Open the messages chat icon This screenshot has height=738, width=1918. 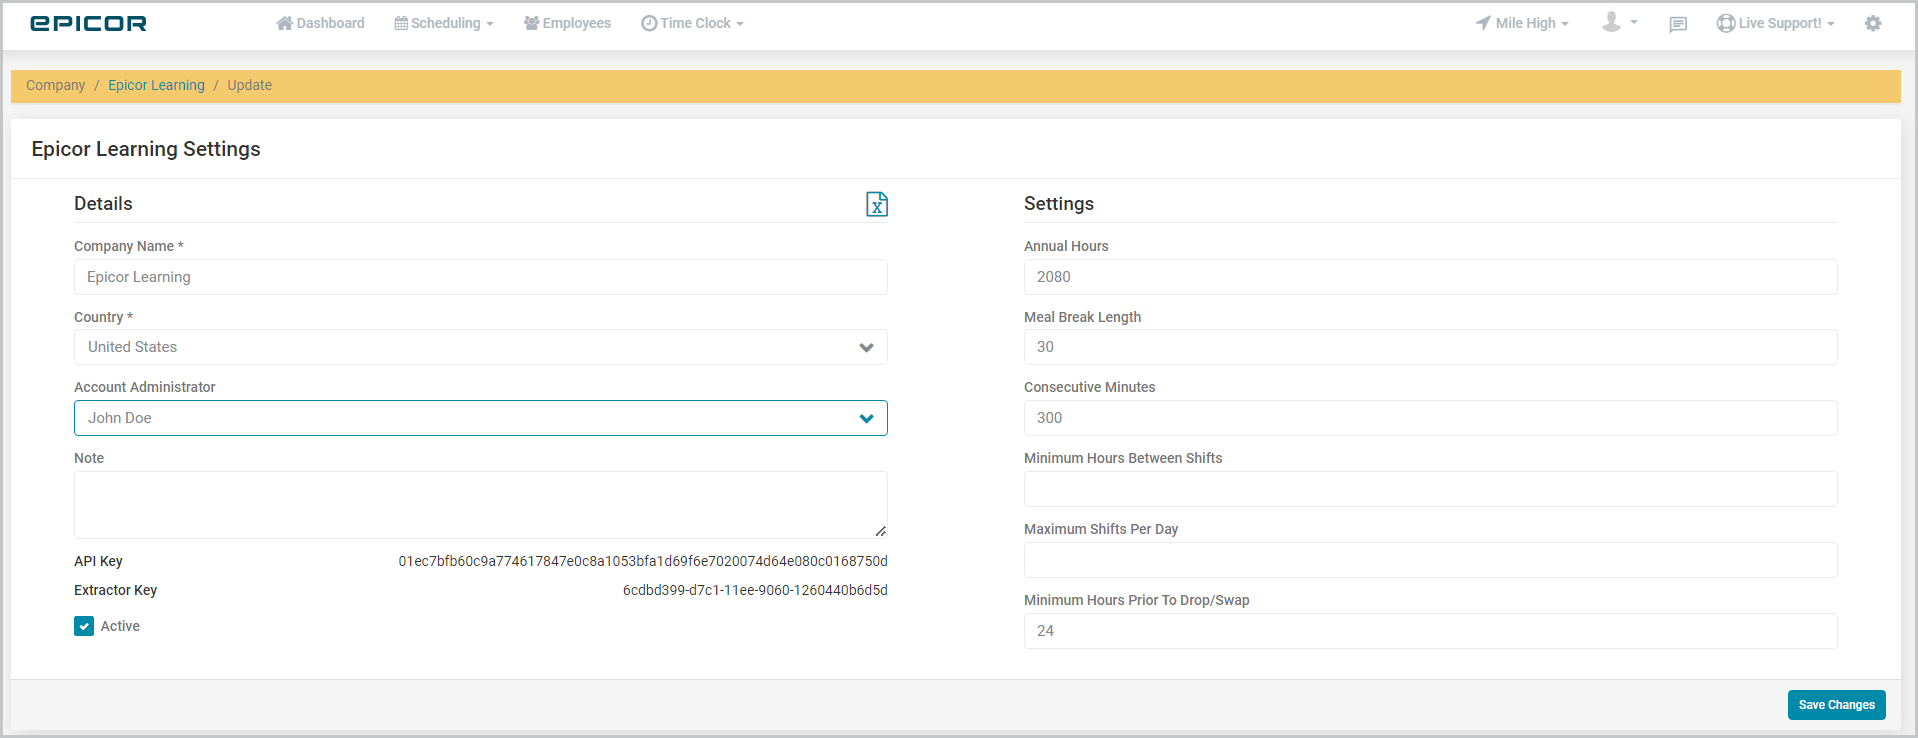1678,24
